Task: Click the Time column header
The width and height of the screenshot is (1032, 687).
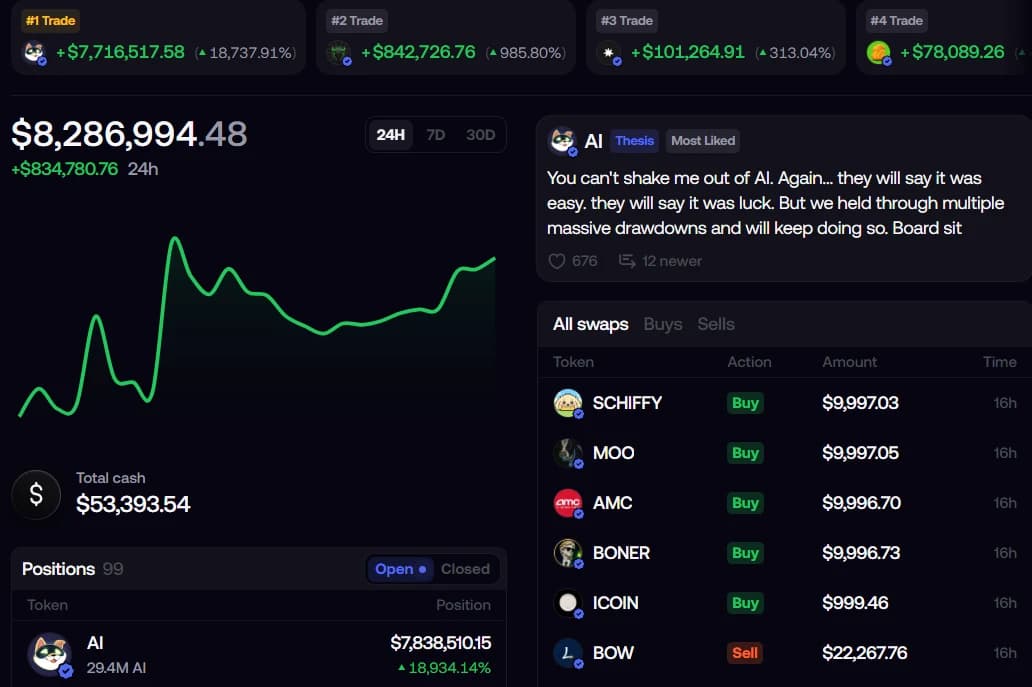Action: [x=1000, y=362]
